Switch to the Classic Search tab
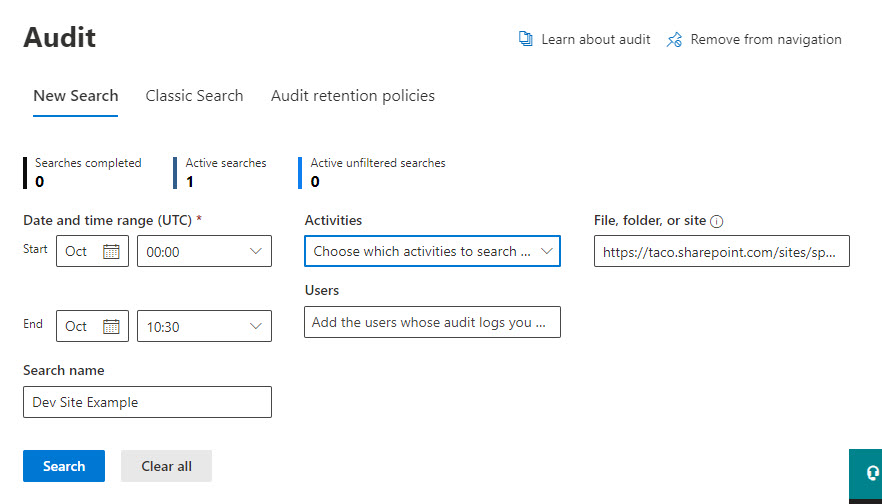The height and width of the screenshot is (504, 882). click(x=194, y=96)
